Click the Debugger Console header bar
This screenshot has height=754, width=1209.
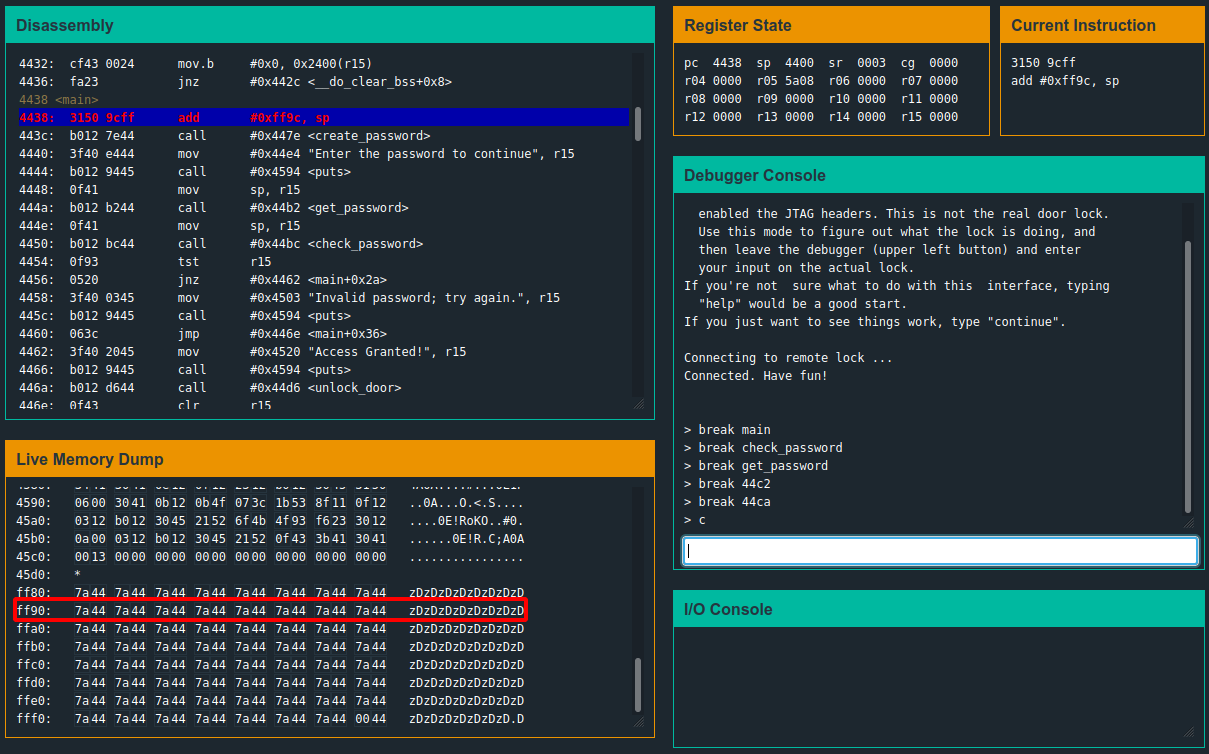(938, 175)
